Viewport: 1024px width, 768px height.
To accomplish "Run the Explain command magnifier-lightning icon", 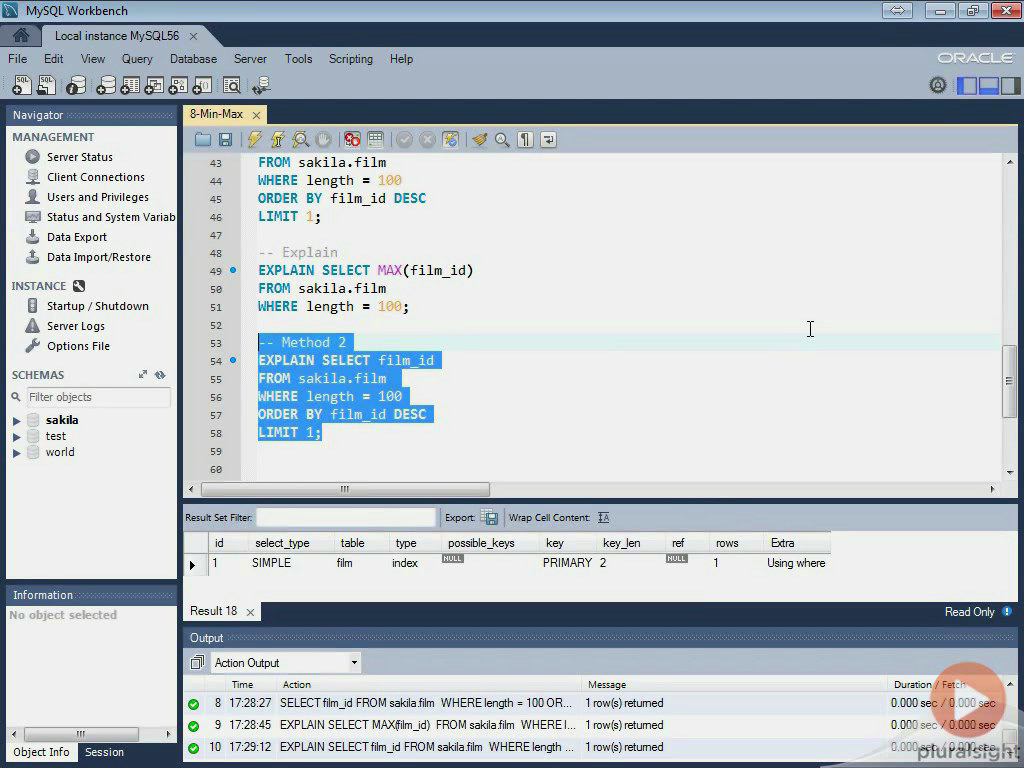I will 300,139.
